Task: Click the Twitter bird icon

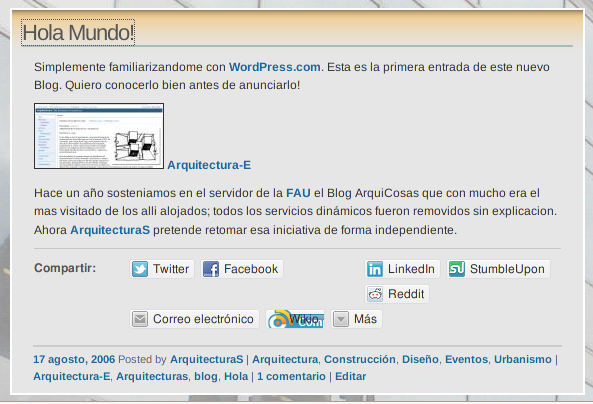Action: (x=140, y=269)
